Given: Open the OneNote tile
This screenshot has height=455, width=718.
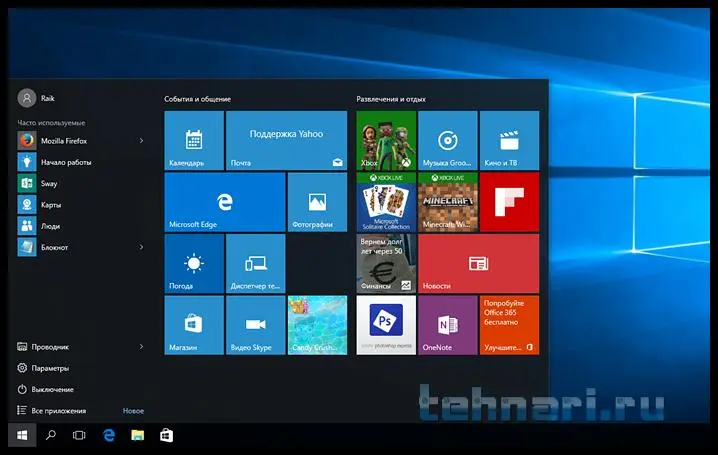Looking at the screenshot, I should [448, 325].
